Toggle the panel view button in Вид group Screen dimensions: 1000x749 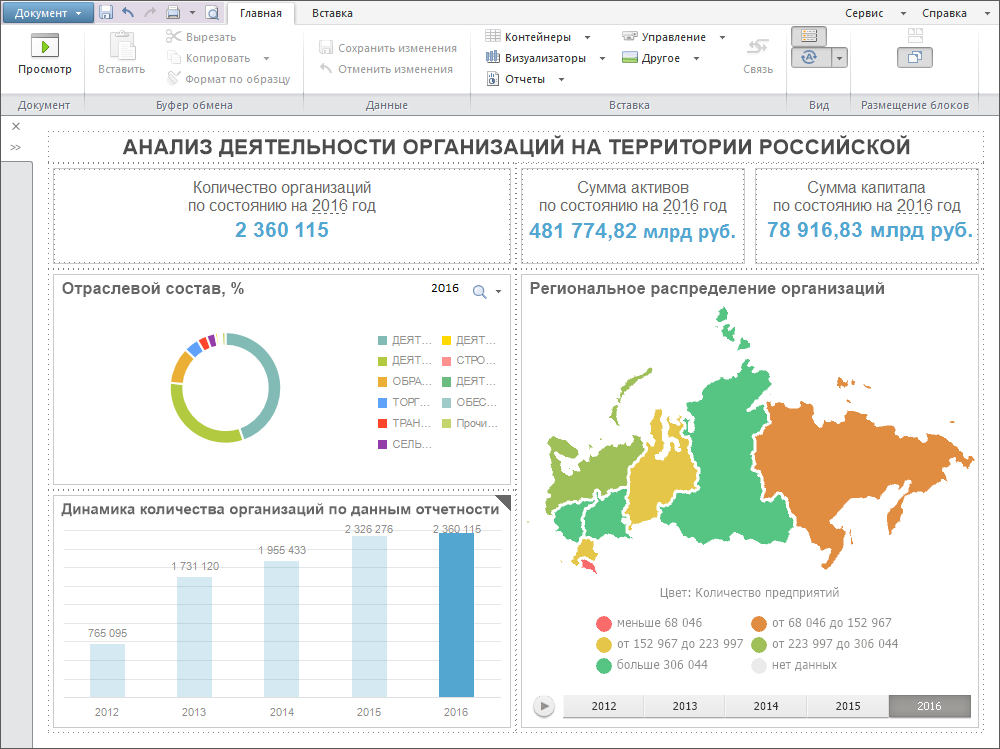pyautogui.click(x=808, y=36)
